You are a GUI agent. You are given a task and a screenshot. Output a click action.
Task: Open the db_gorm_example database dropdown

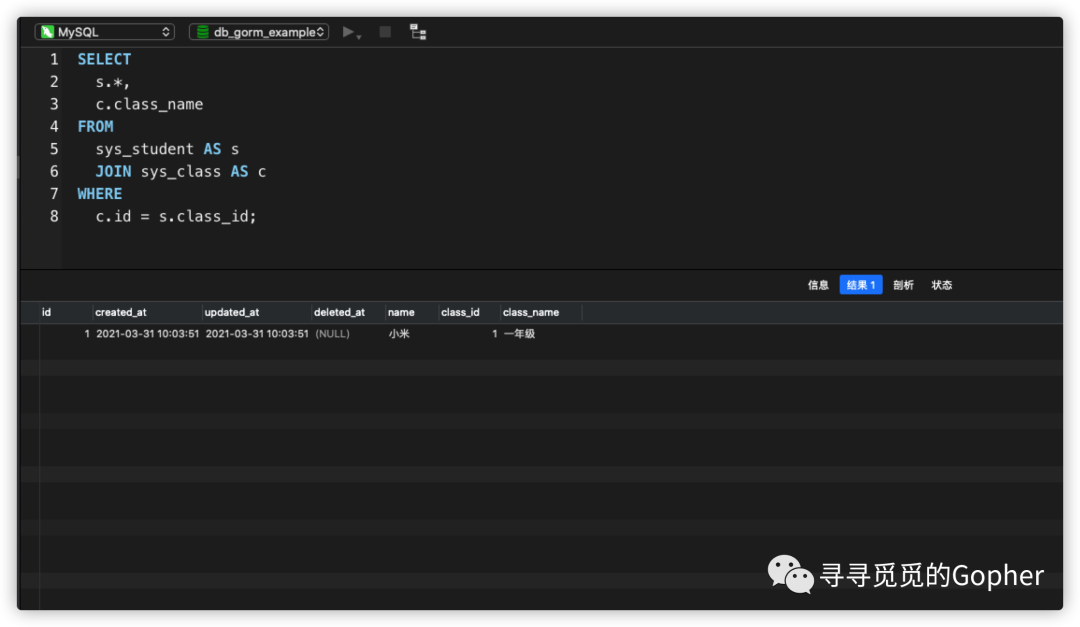coord(259,32)
